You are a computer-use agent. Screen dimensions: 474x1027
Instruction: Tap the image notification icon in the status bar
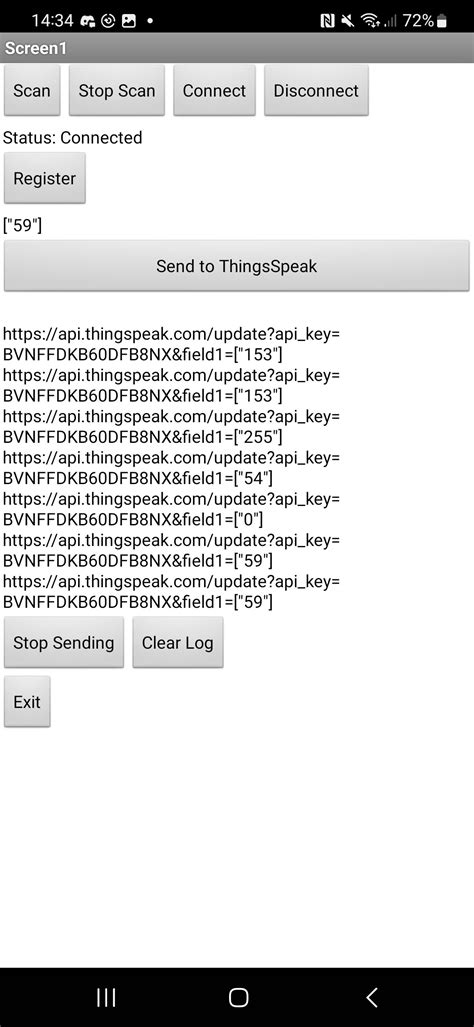click(129, 21)
